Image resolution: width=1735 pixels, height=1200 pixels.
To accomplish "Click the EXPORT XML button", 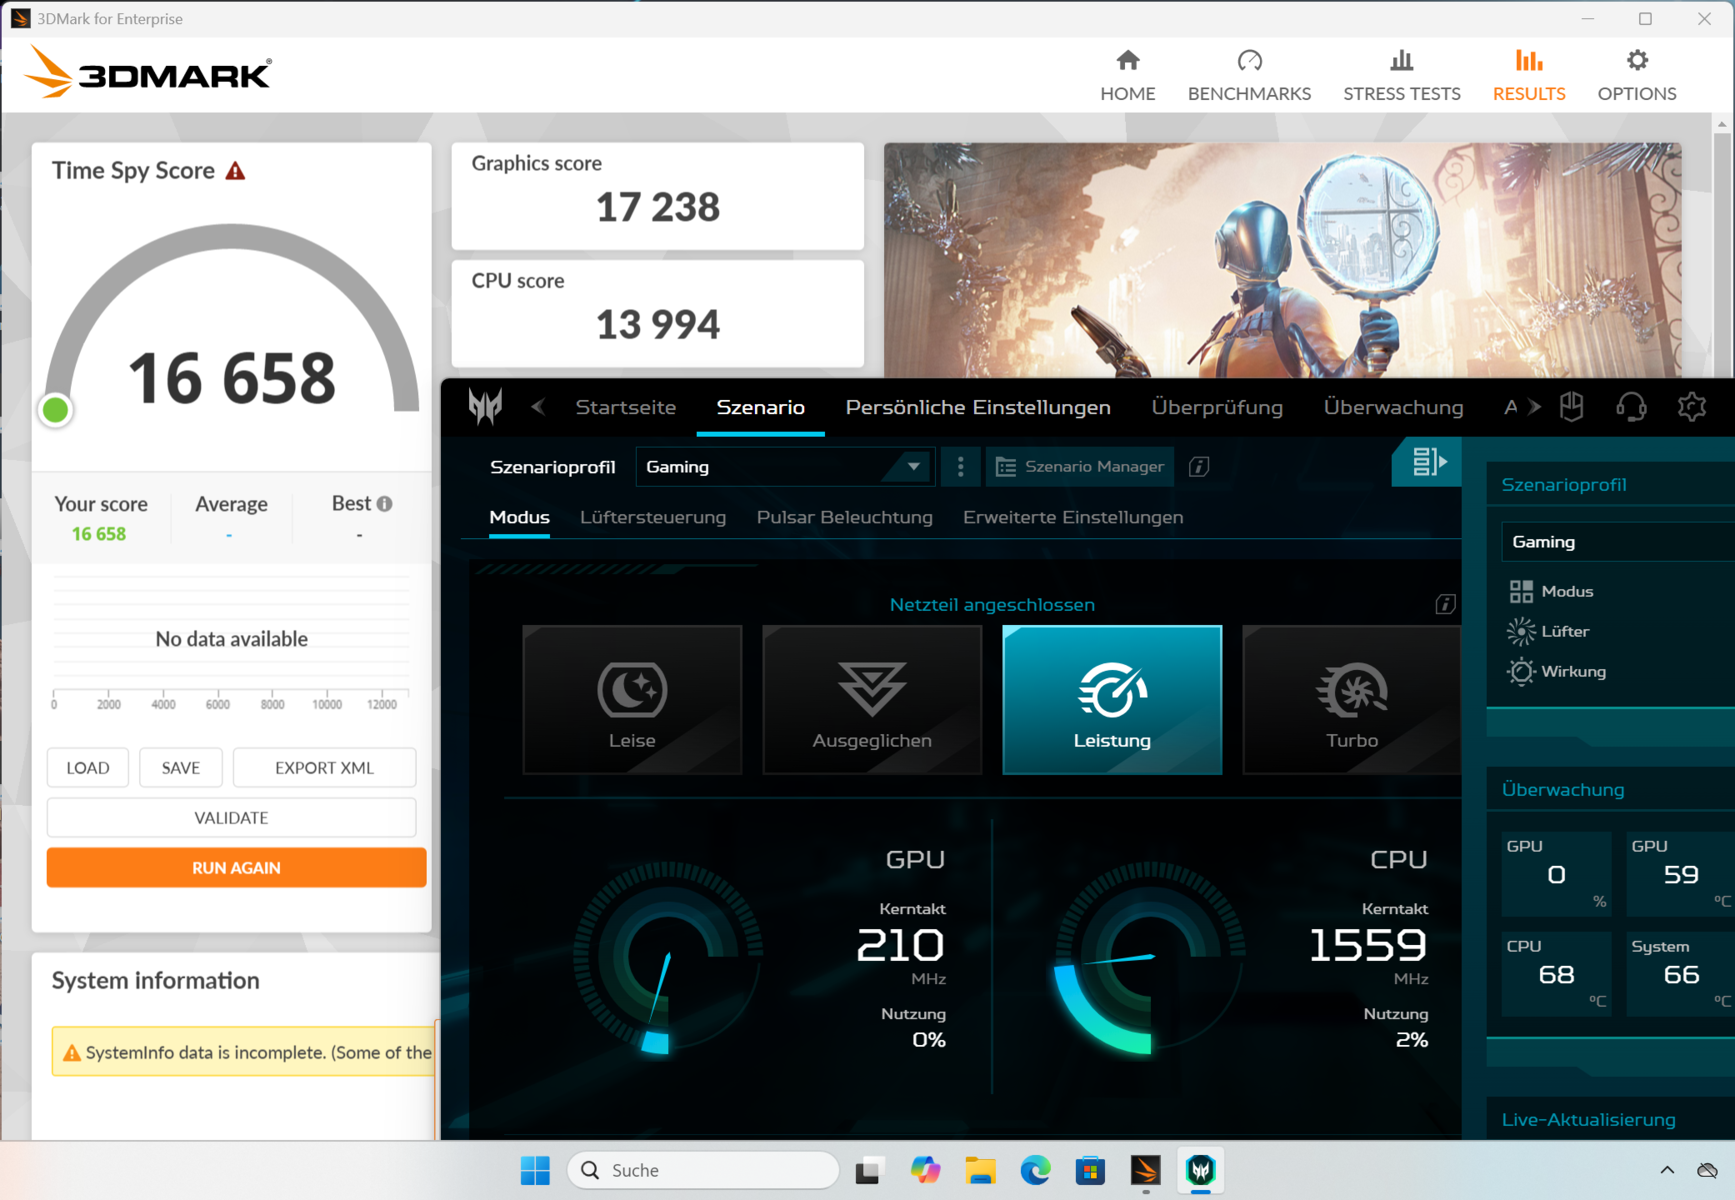I will tap(324, 768).
